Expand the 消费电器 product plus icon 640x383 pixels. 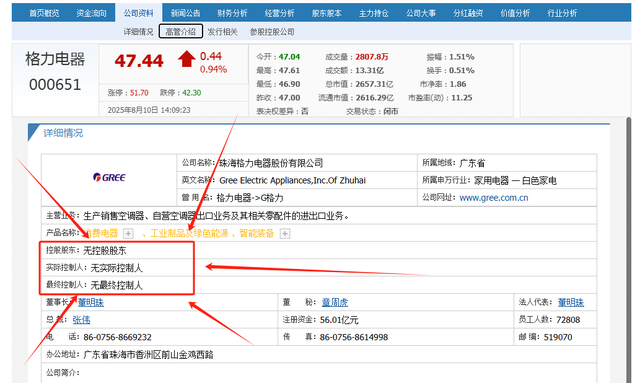point(128,234)
